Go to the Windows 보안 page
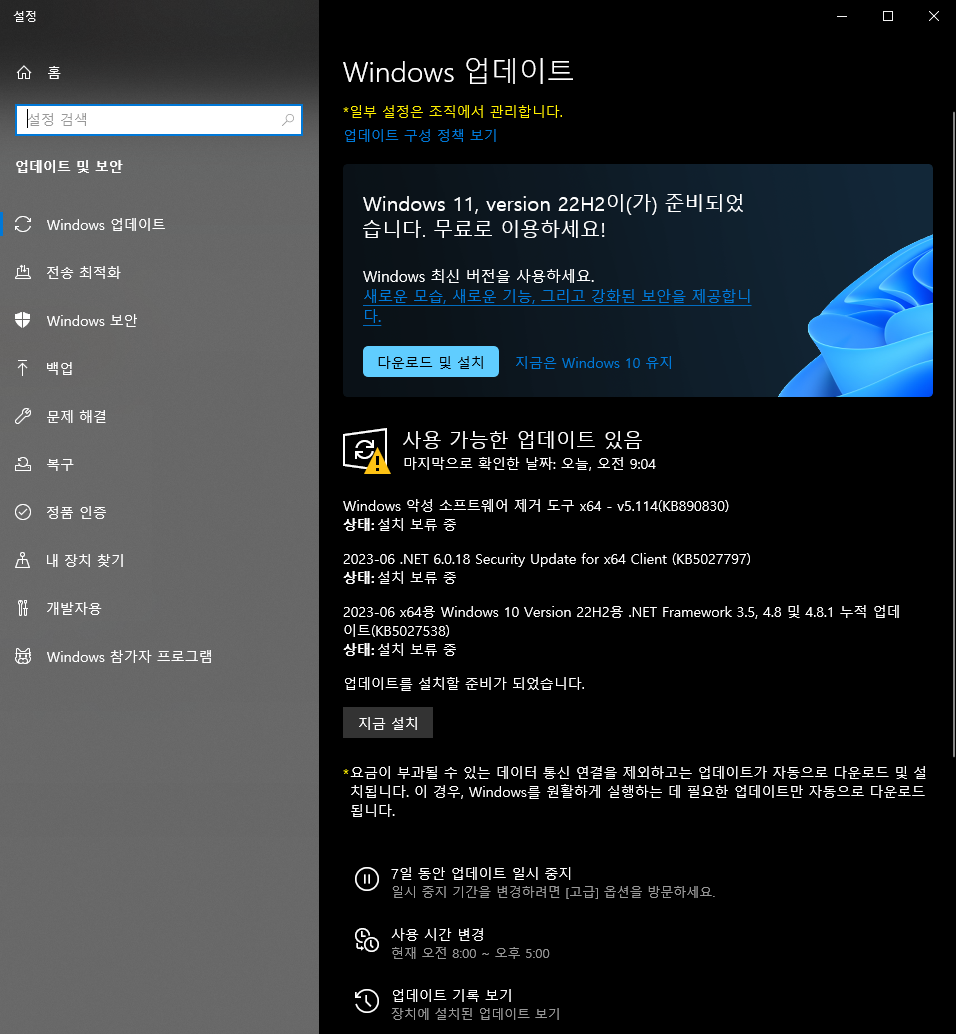Image resolution: width=956 pixels, height=1034 pixels. [x=160, y=320]
